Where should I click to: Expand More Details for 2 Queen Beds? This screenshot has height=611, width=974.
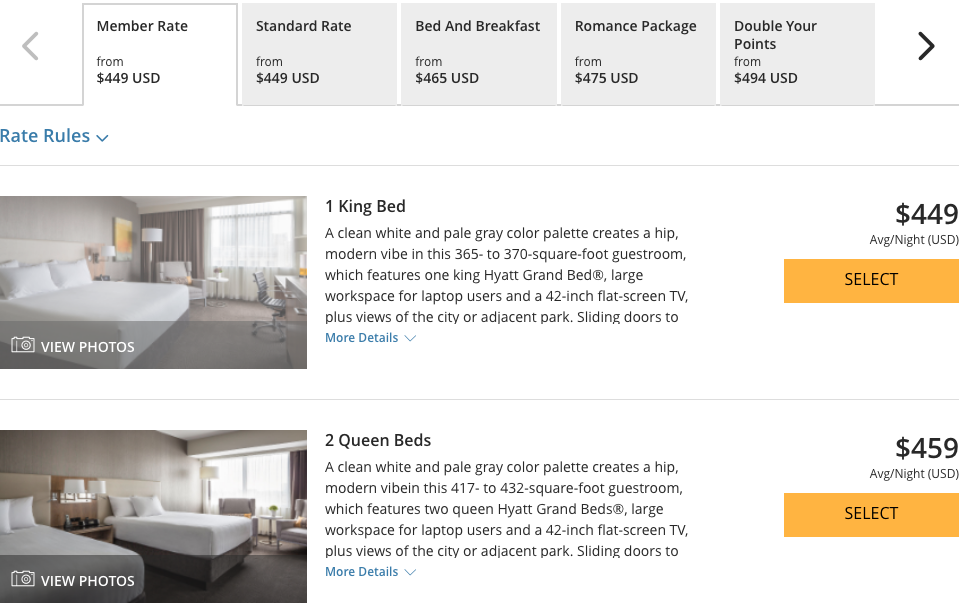click(370, 572)
